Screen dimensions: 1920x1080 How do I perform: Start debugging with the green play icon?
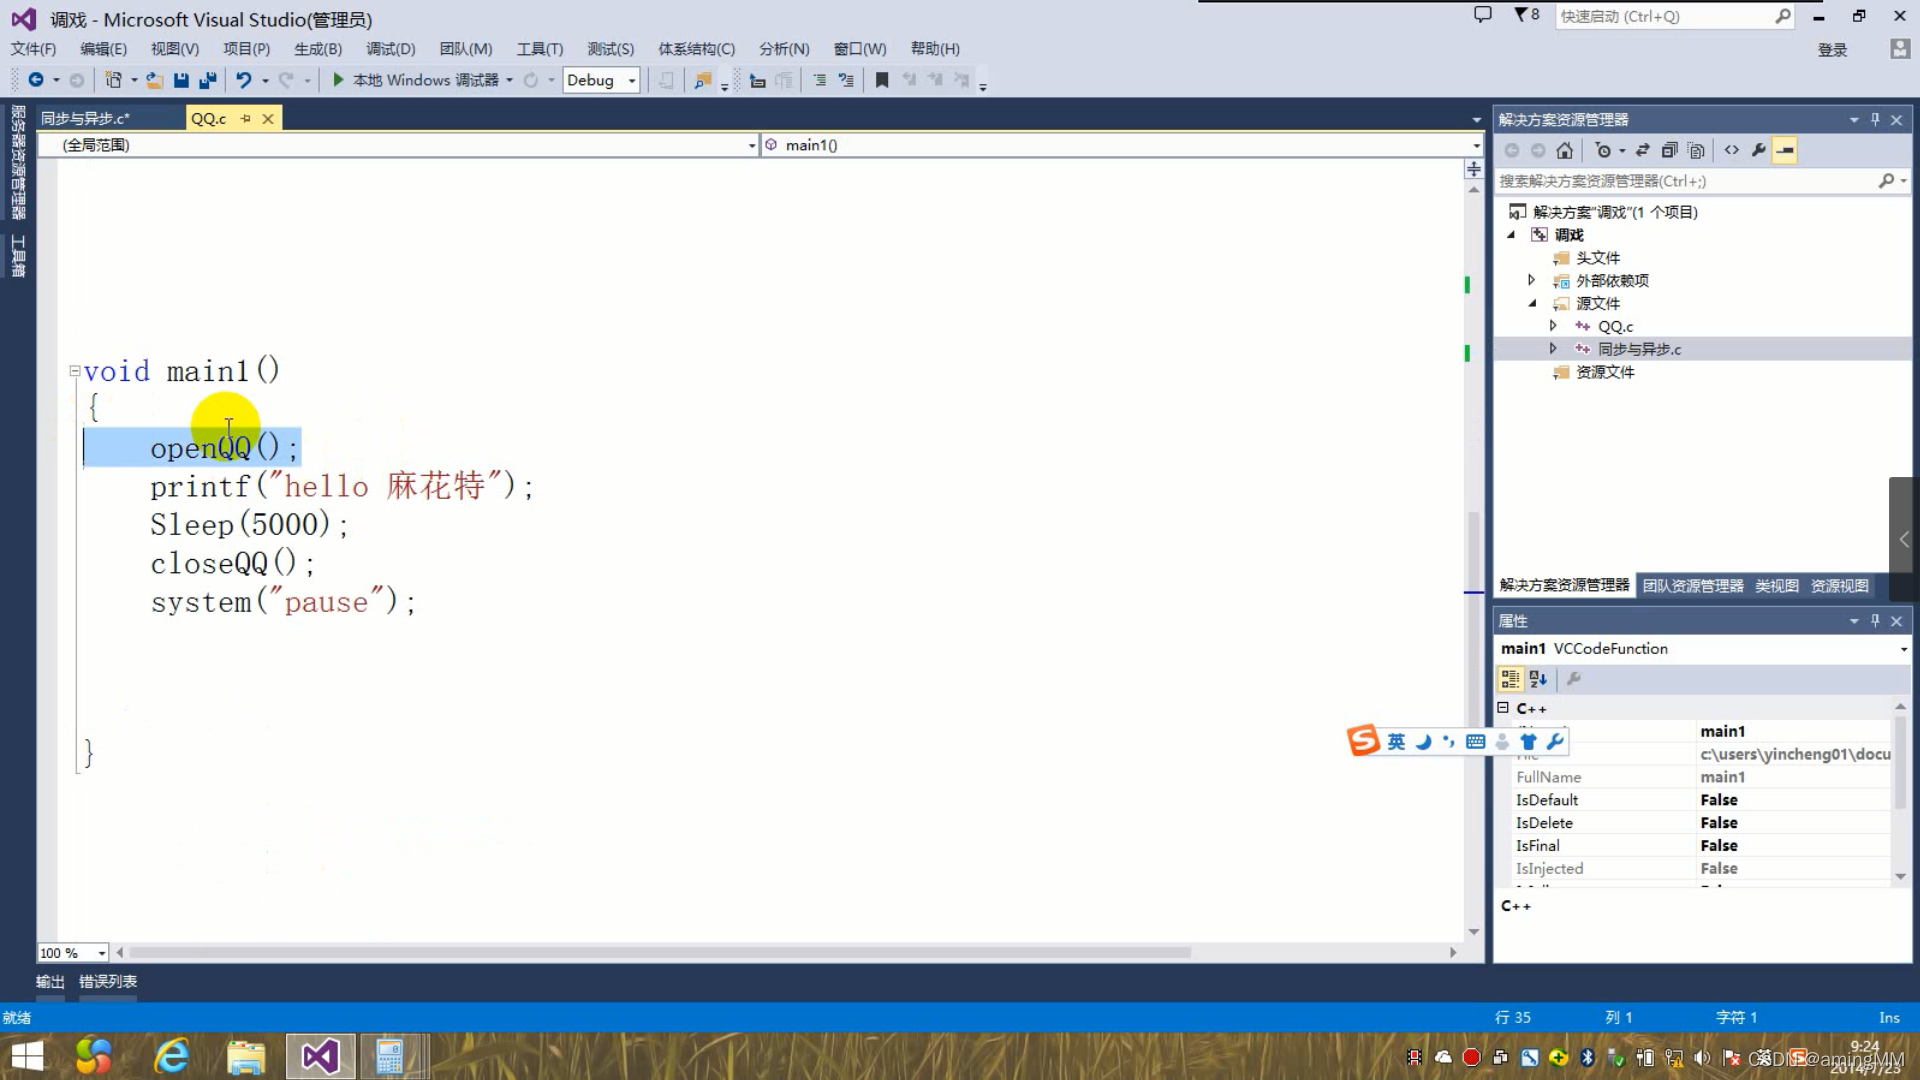(x=338, y=80)
